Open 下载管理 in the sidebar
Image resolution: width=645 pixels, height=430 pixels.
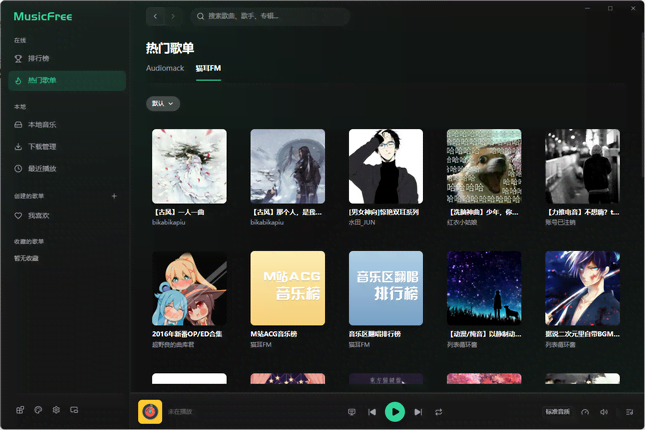pos(42,147)
